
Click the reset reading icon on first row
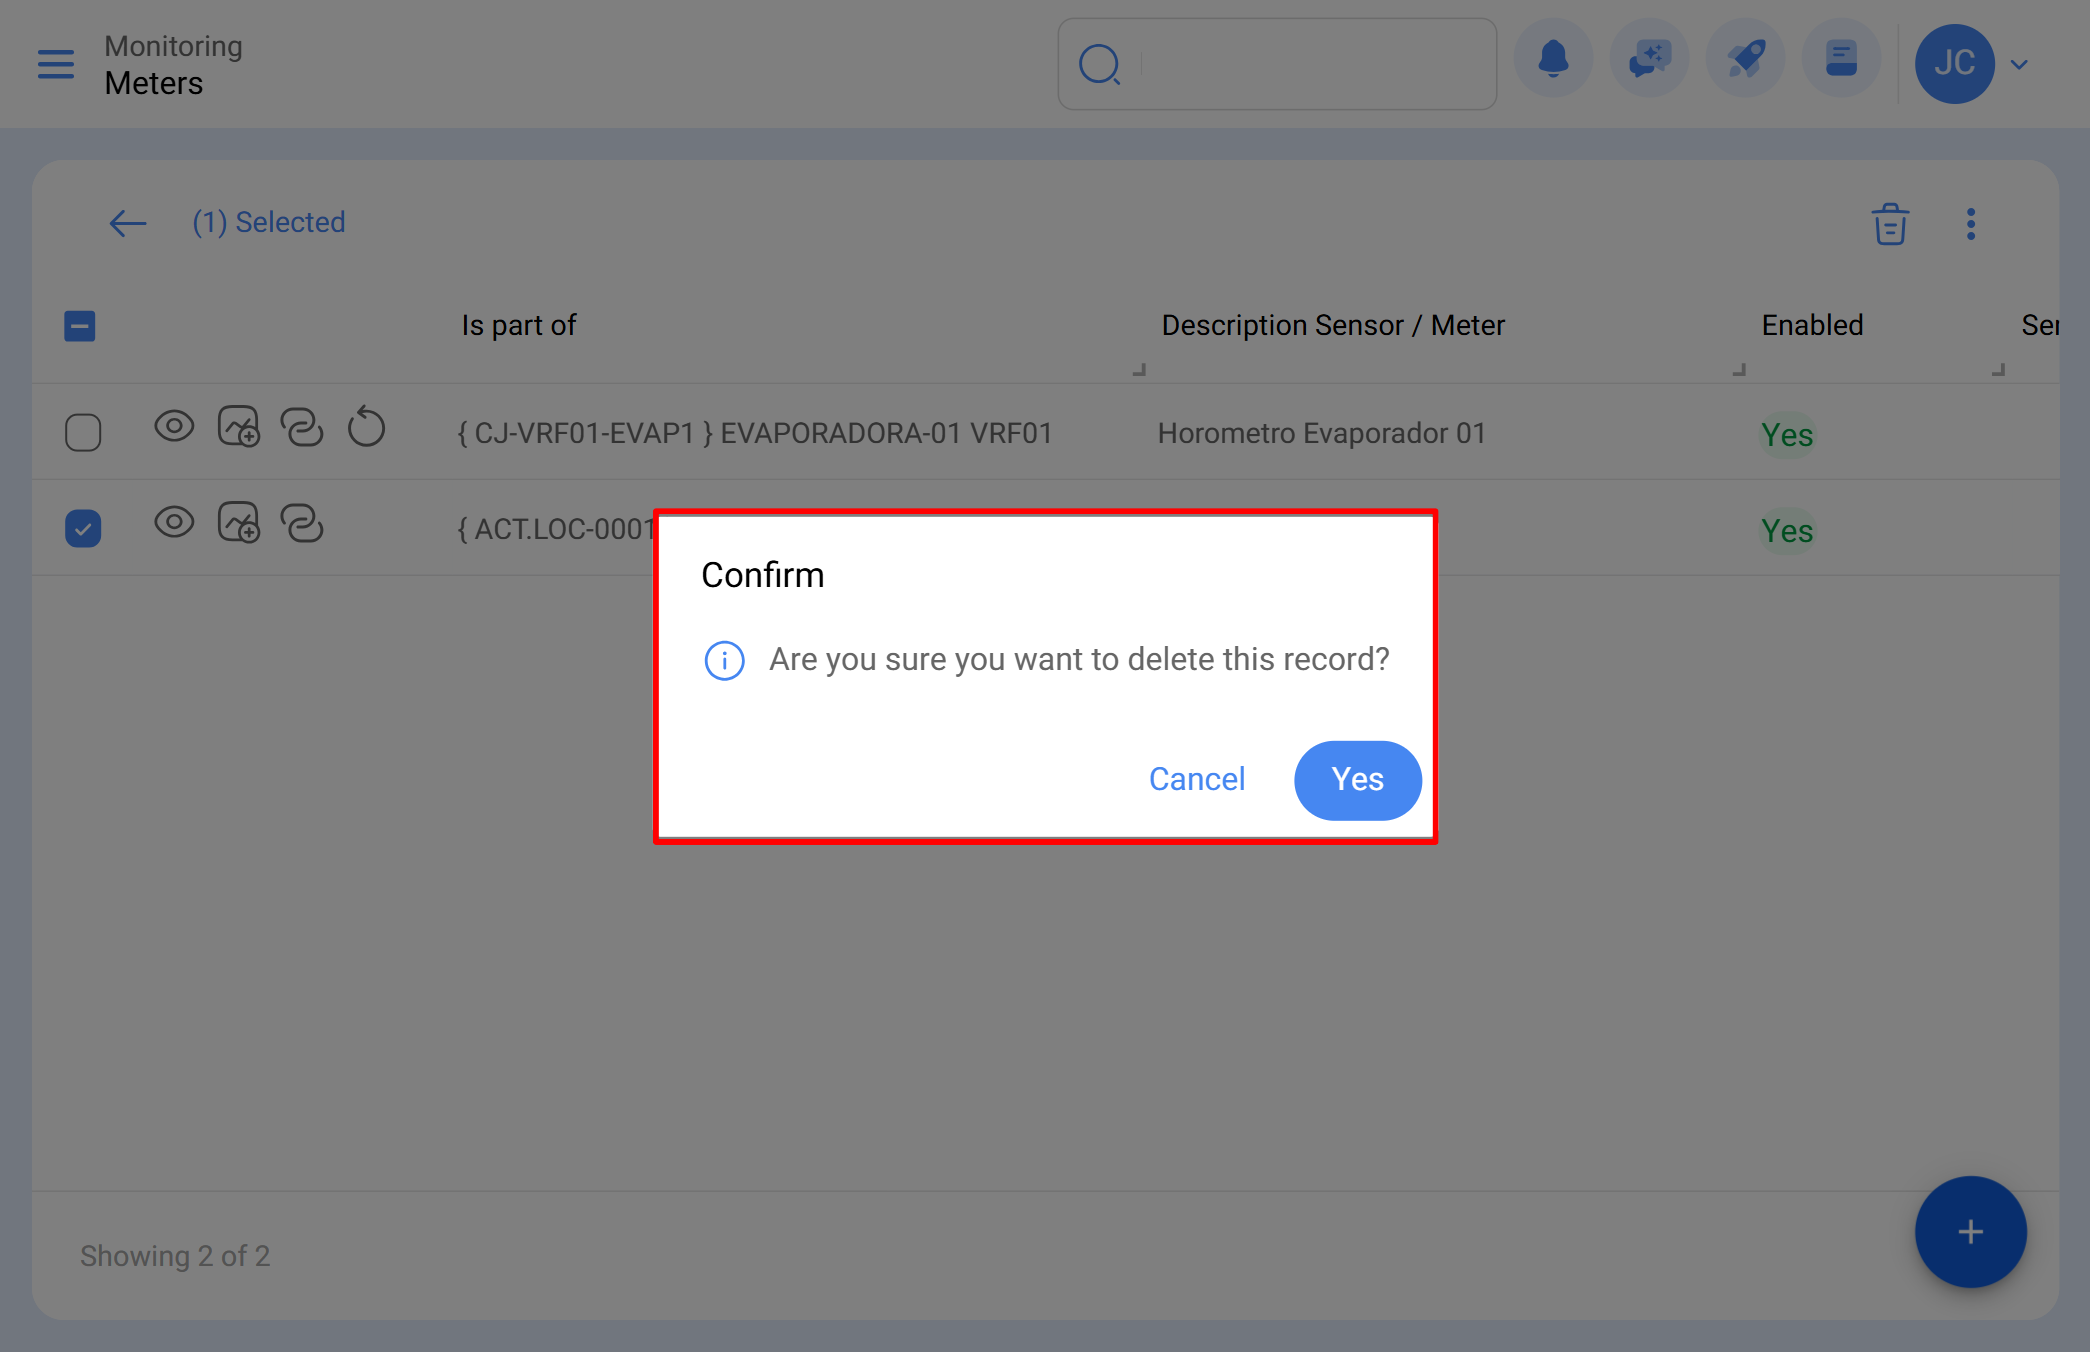(x=366, y=427)
